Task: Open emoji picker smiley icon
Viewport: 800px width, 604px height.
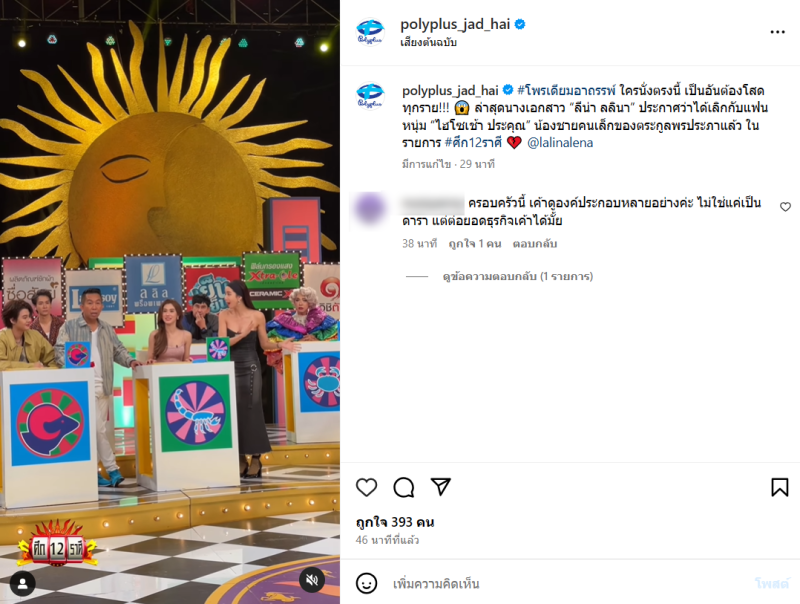Action: click(366, 584)
